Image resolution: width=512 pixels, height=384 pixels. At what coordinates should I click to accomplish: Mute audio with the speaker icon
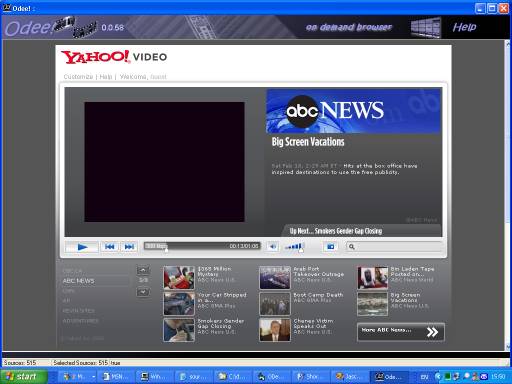pyautogui.click(x=273, y=247)
